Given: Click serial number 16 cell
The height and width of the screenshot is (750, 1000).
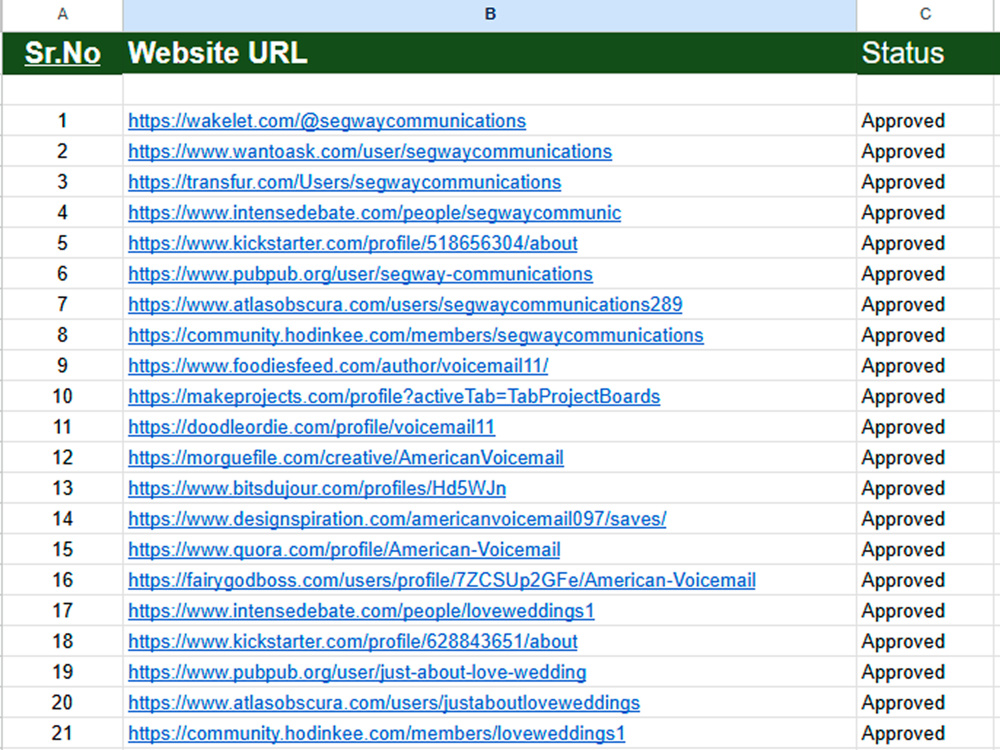Looking at the screenshot, I should click(62, 580).
